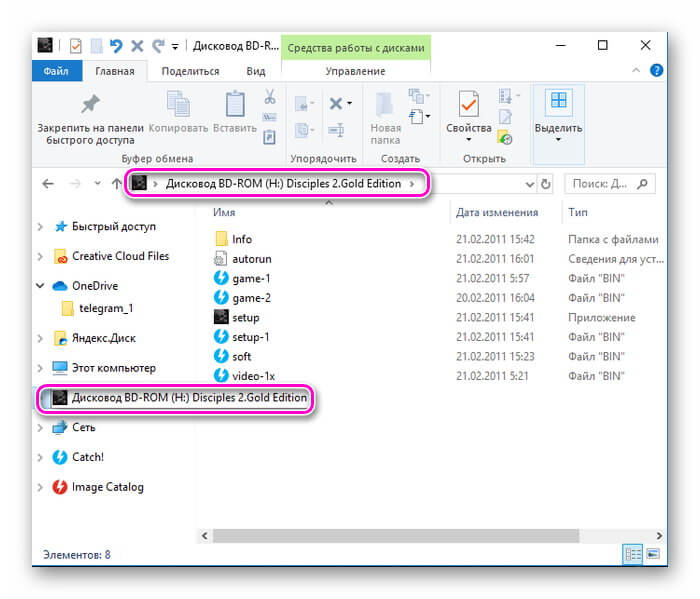This screenshot has height=599, width=700.
Task: Click the Cut scissors icon
Action: pos(270,96)
